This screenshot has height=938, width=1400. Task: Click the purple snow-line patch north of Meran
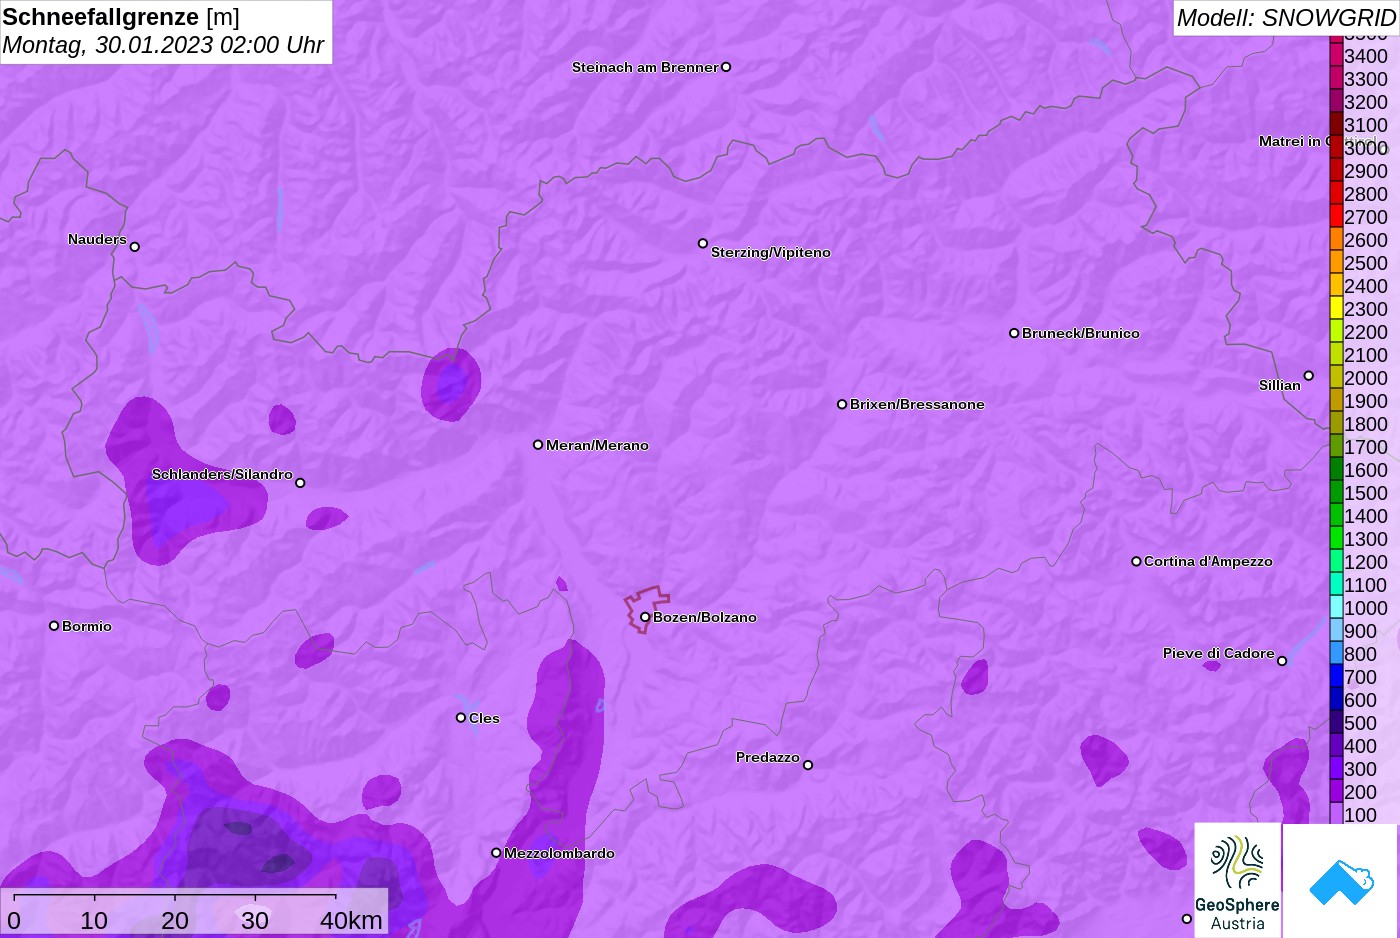tap(451, 384)
